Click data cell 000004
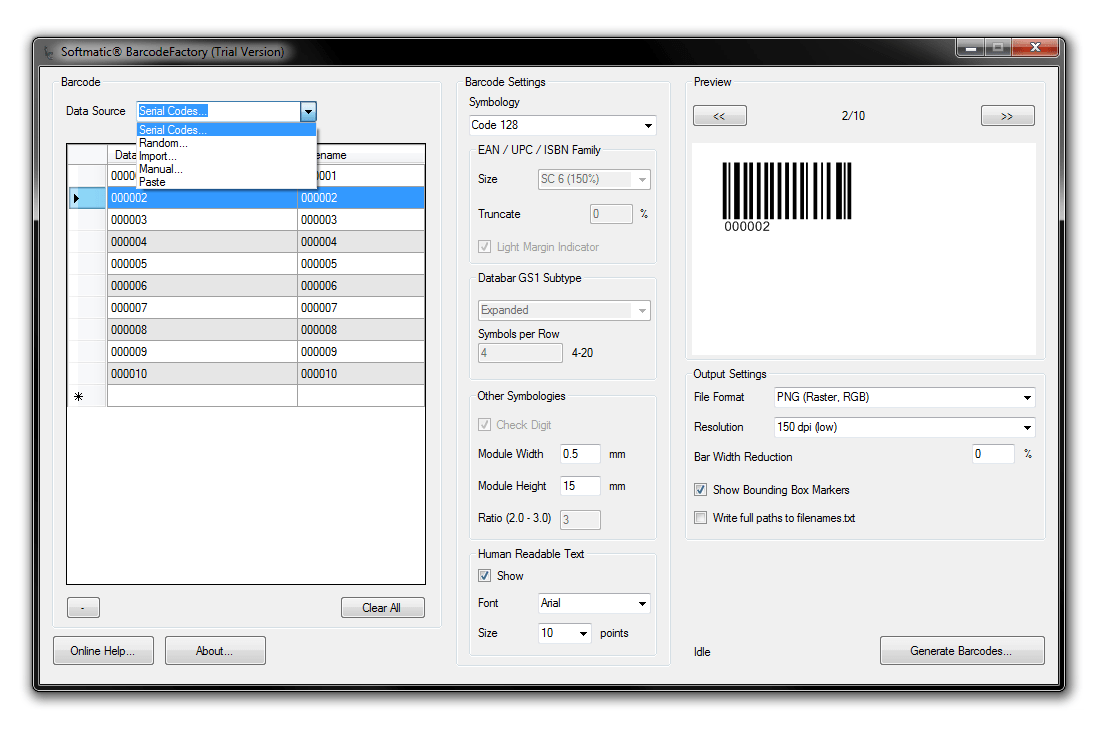This screenshot has height=750, width=1096. pos(203,242)
